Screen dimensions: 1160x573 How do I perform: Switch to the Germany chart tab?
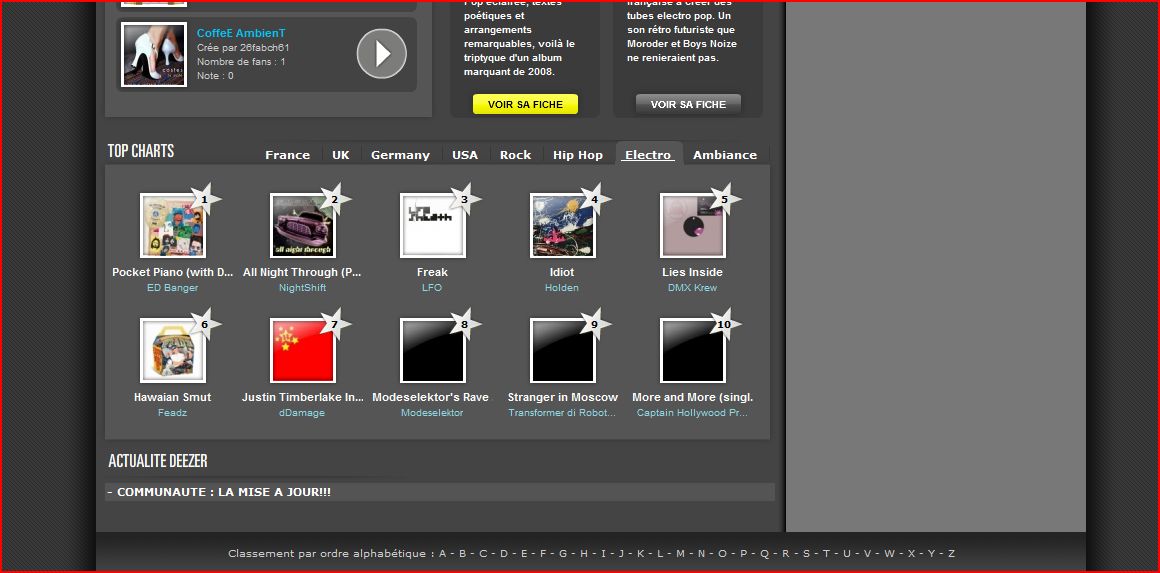click(x=400, y=155)
